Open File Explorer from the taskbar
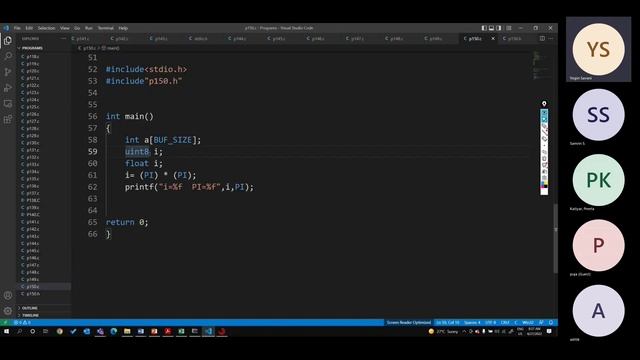 (x=127, y=331)
